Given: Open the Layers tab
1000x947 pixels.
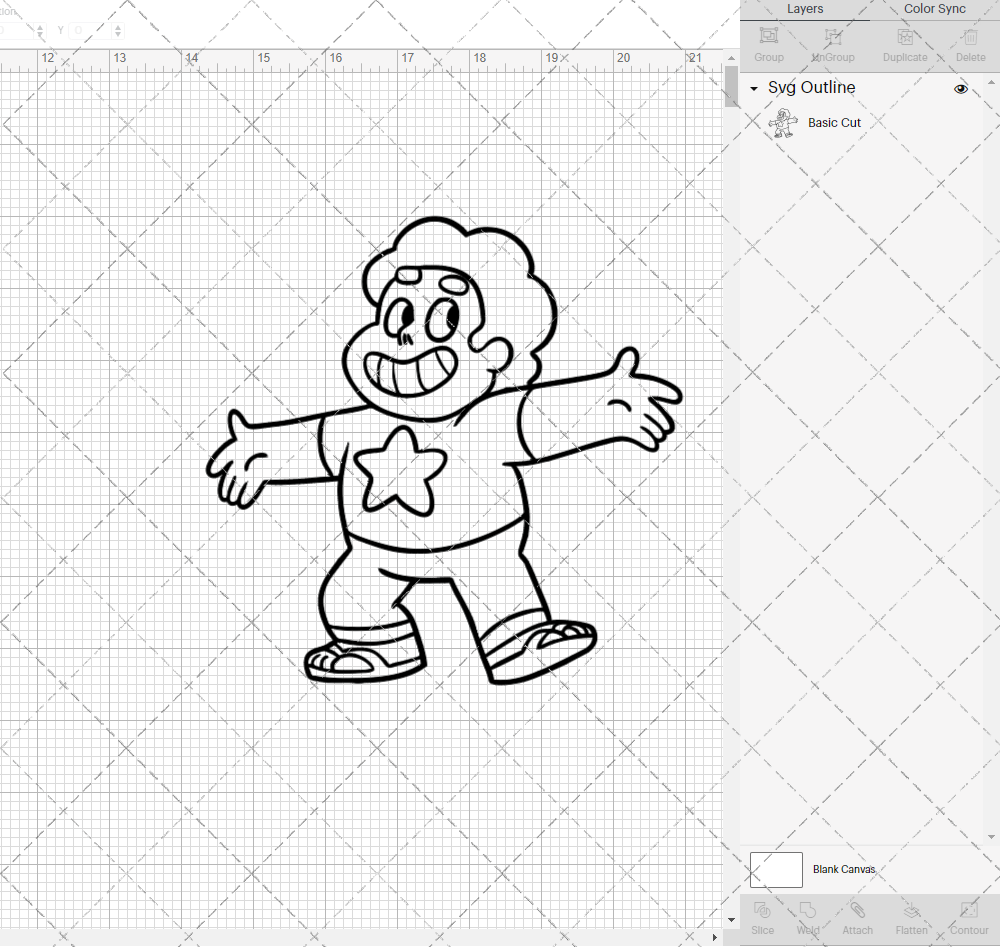Looking at the screenshot, I should tap(805, 9).
